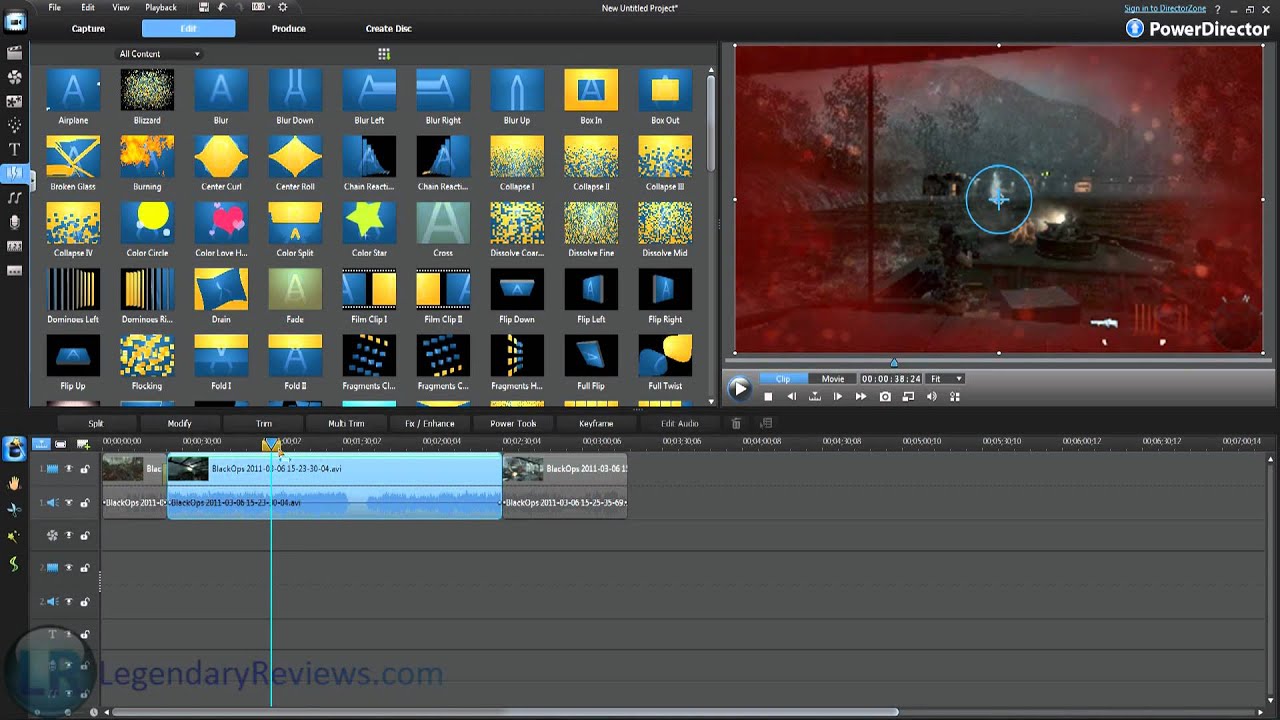The height and width of the screenshot is (720, 1280).
Task: Click the Keyframe button
Action: (x=597, y=424)
